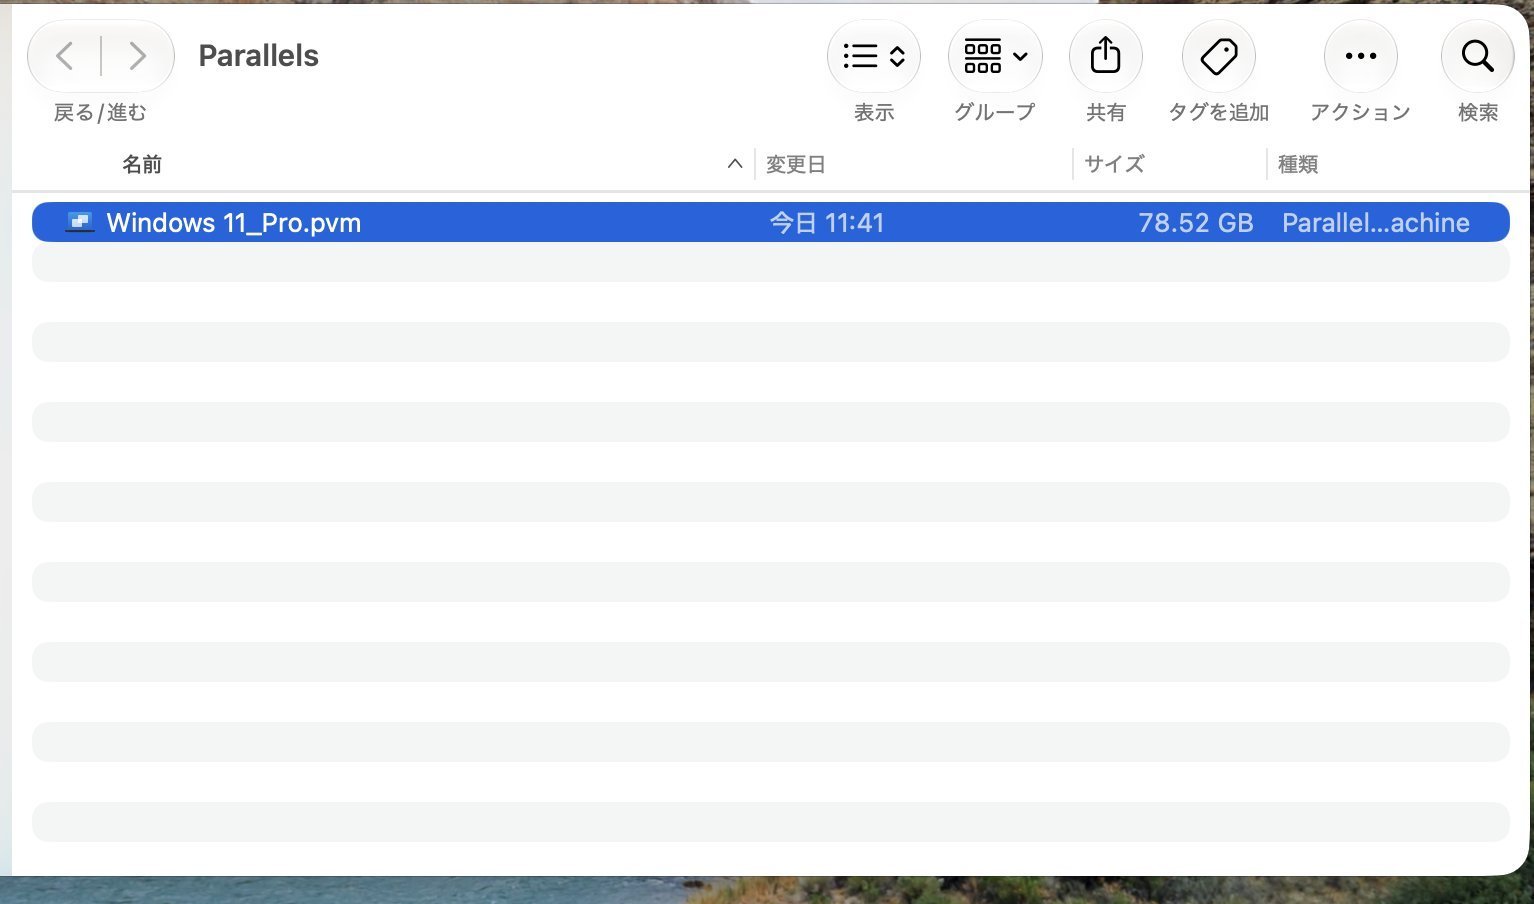This screenshot has height=904, width=1534.
Task: Sort by 種類 column header
Action: (1298, 164)
